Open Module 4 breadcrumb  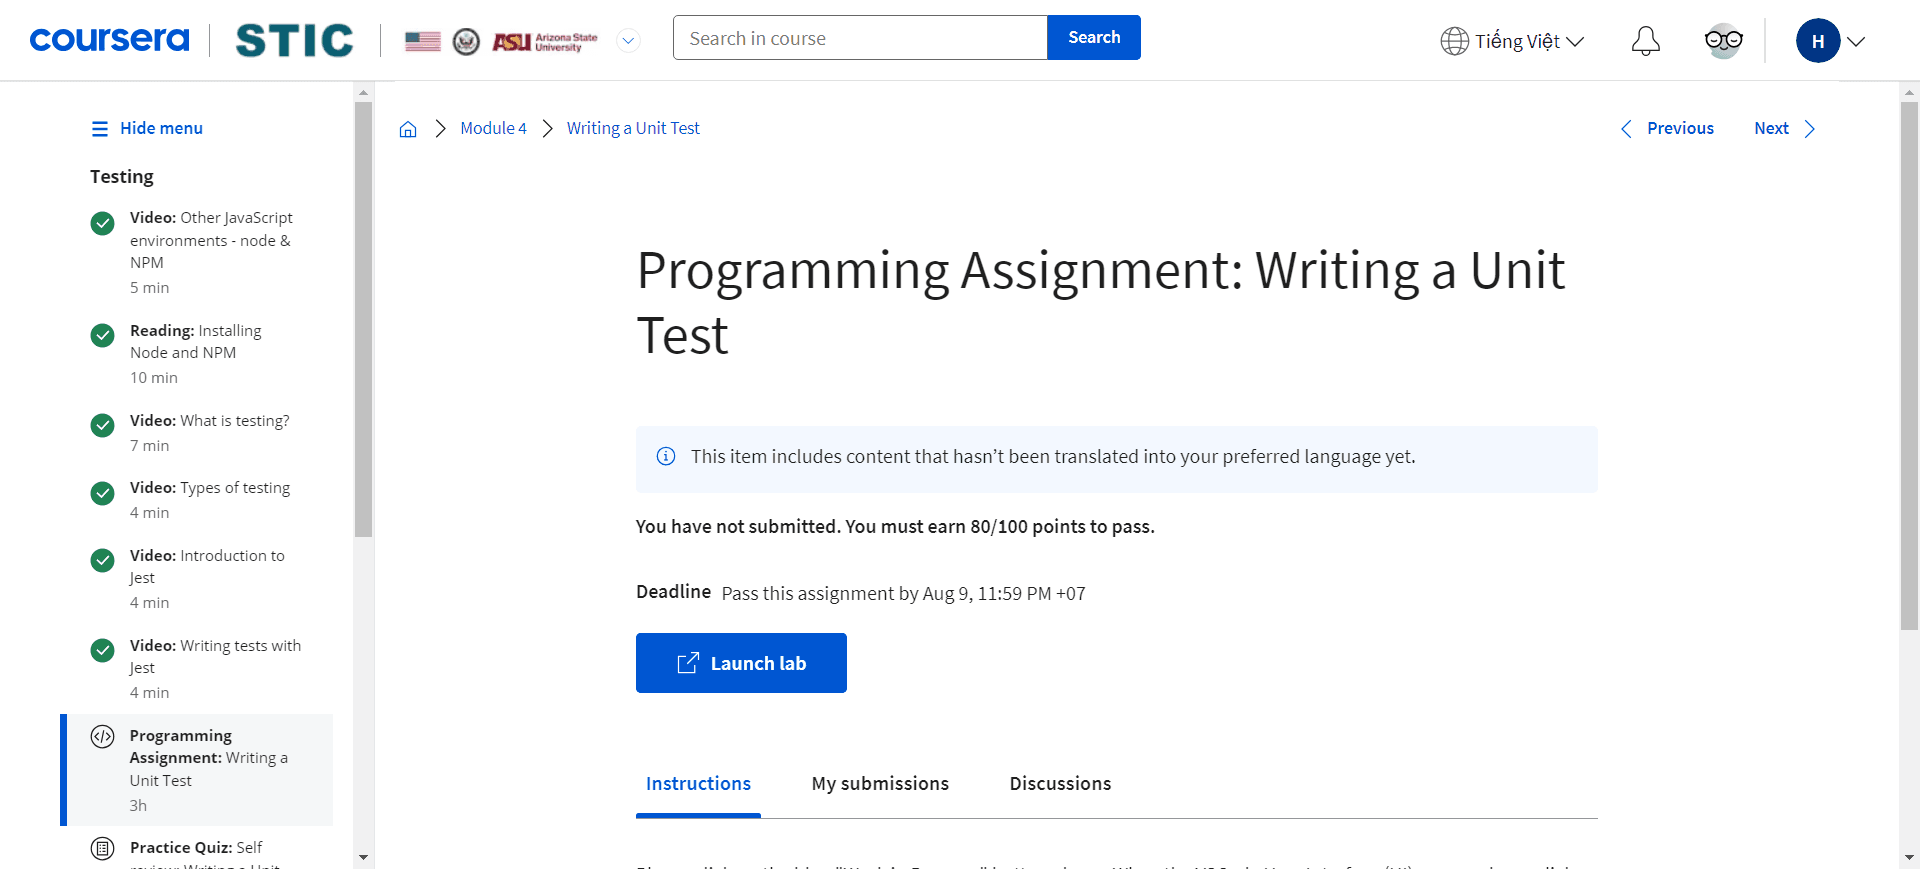coord(493,128)
